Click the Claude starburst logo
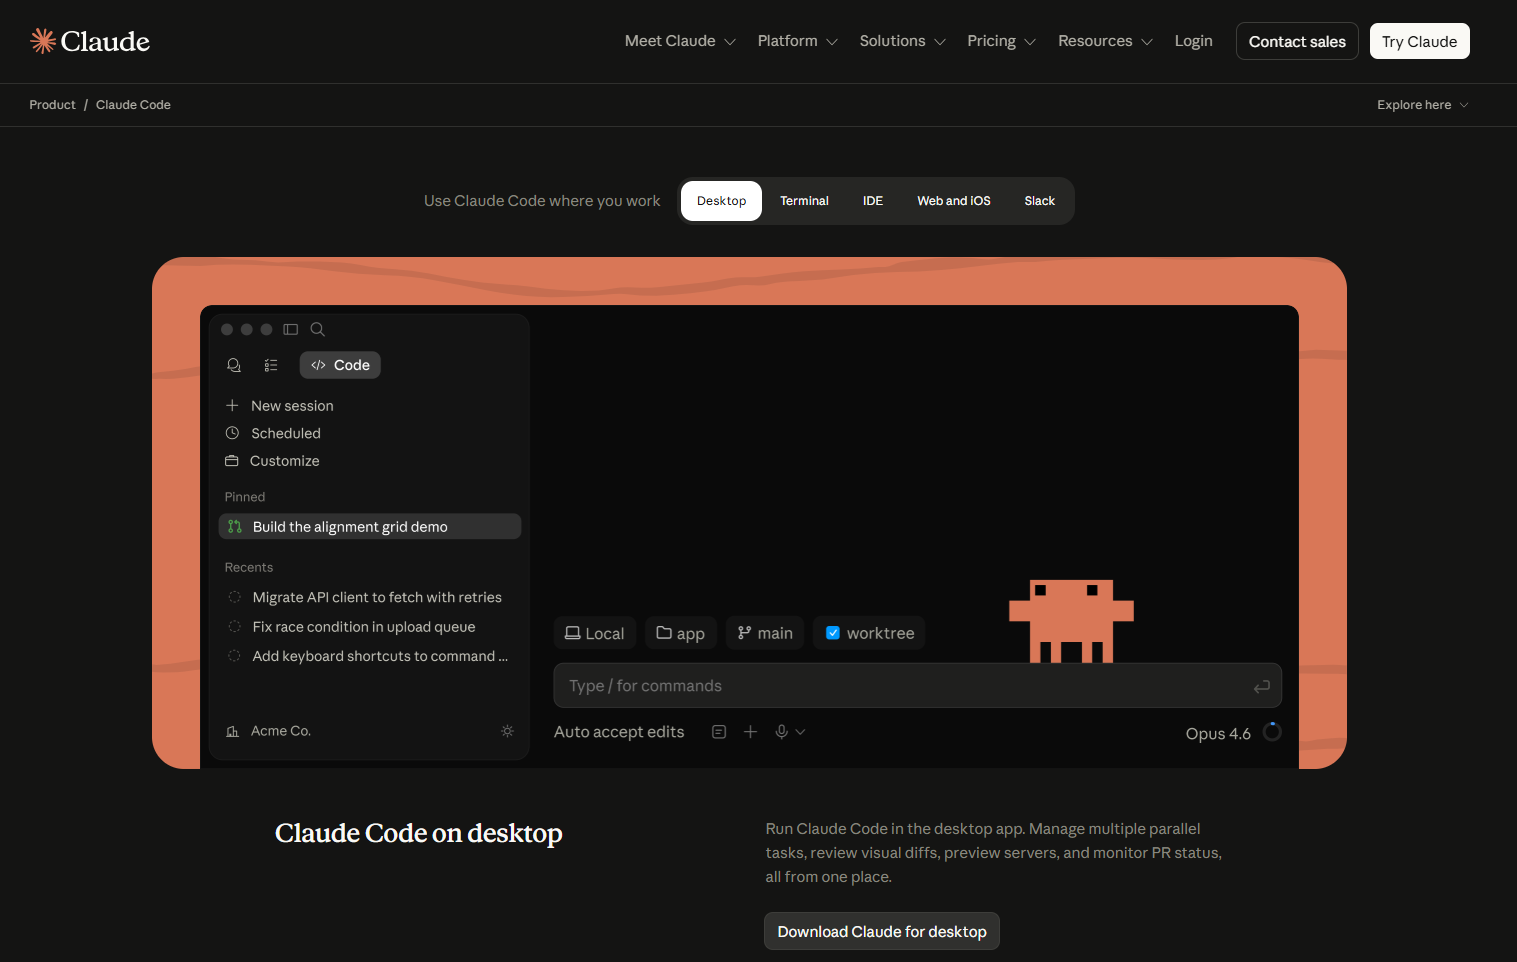 click(x=43, y=40)
